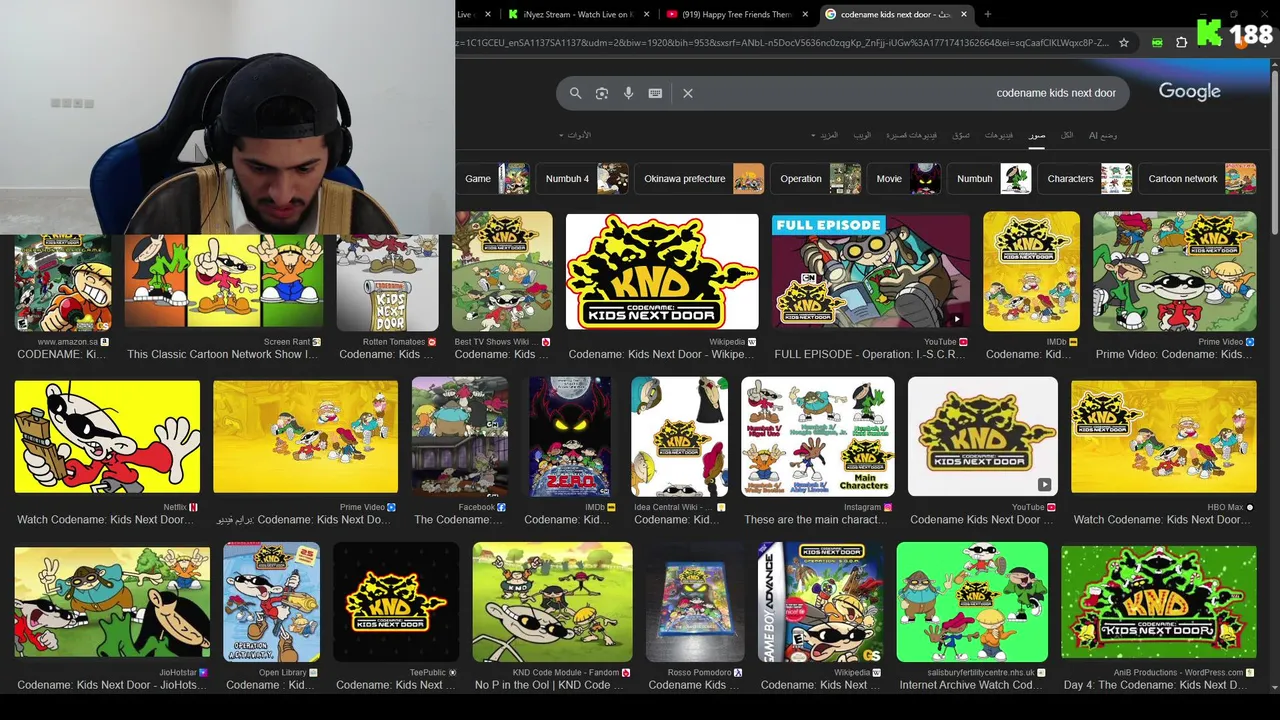1280x720 pixels.
Task: Open 'Codename: Kids Next Door - Wikipe...' link
Action: tap(662, 354)
